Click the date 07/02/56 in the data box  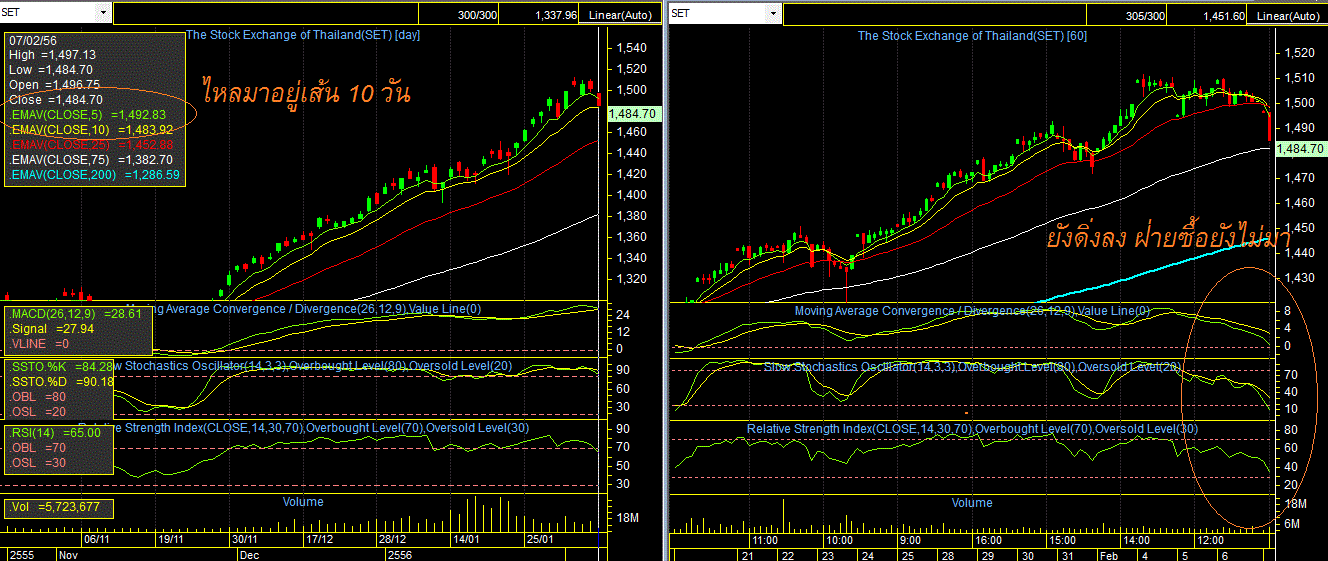pyautogui.click(x=34, y=40)
